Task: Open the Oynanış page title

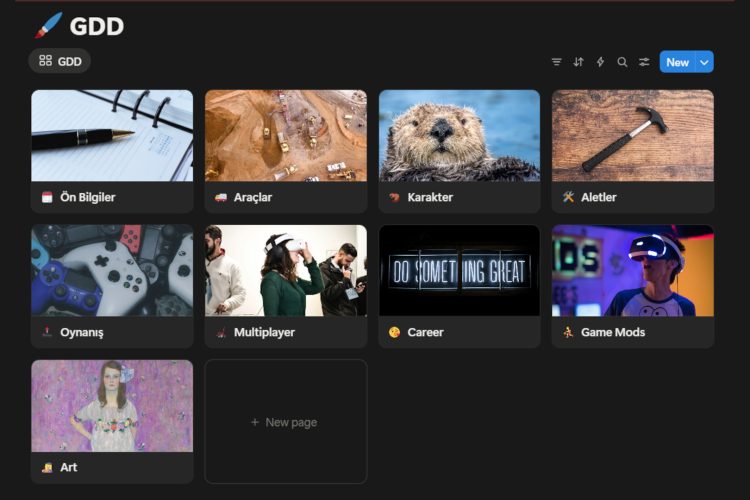Action: pyautogui.click(x=82, y=333)
